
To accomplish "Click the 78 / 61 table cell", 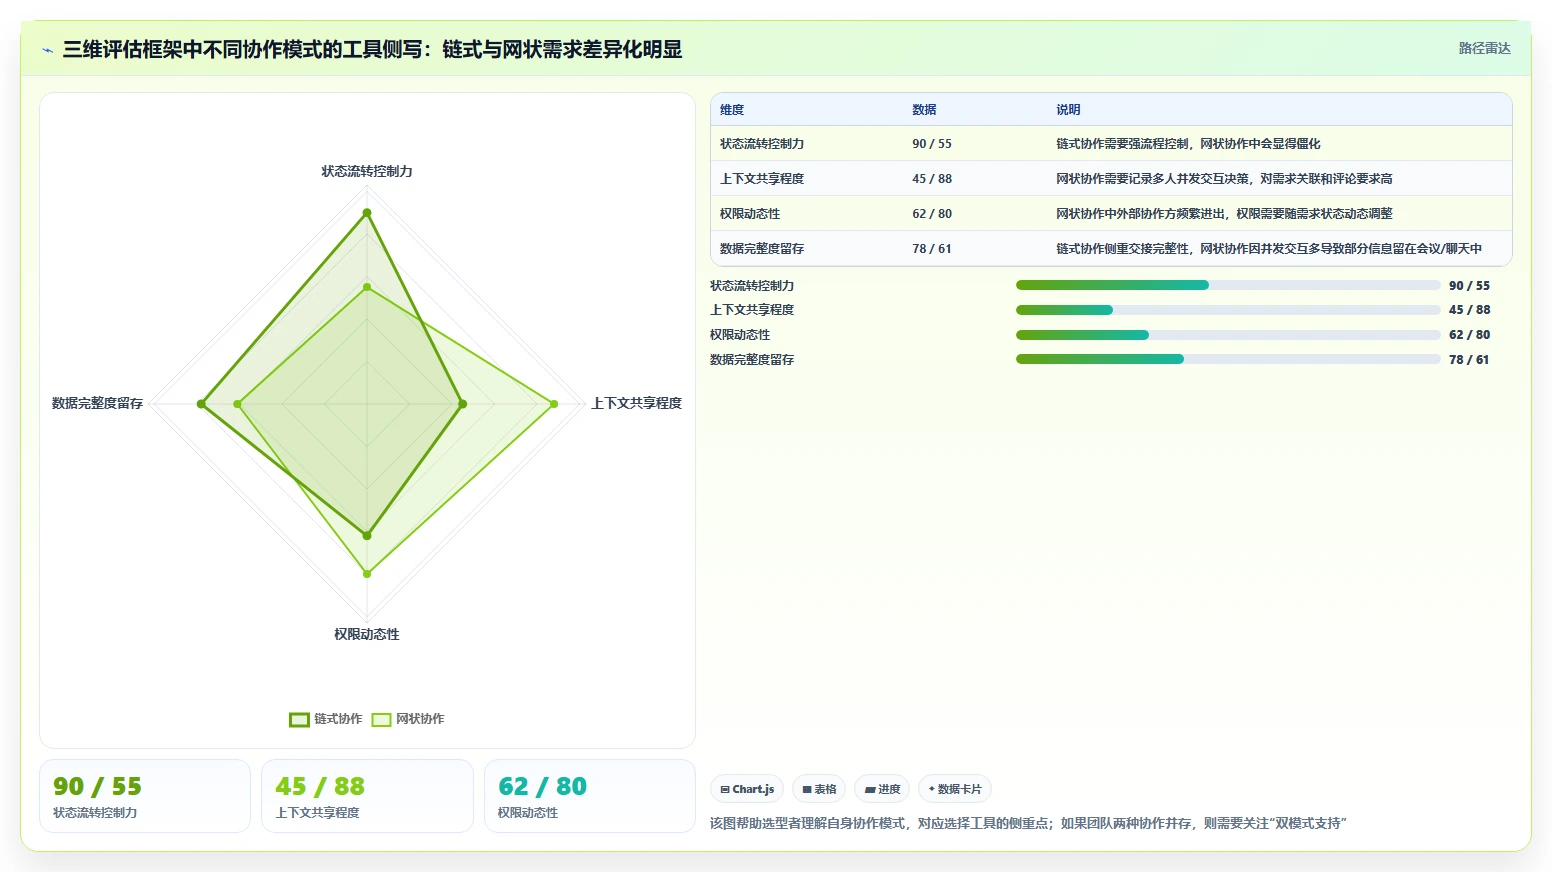I will click(932, 249).
